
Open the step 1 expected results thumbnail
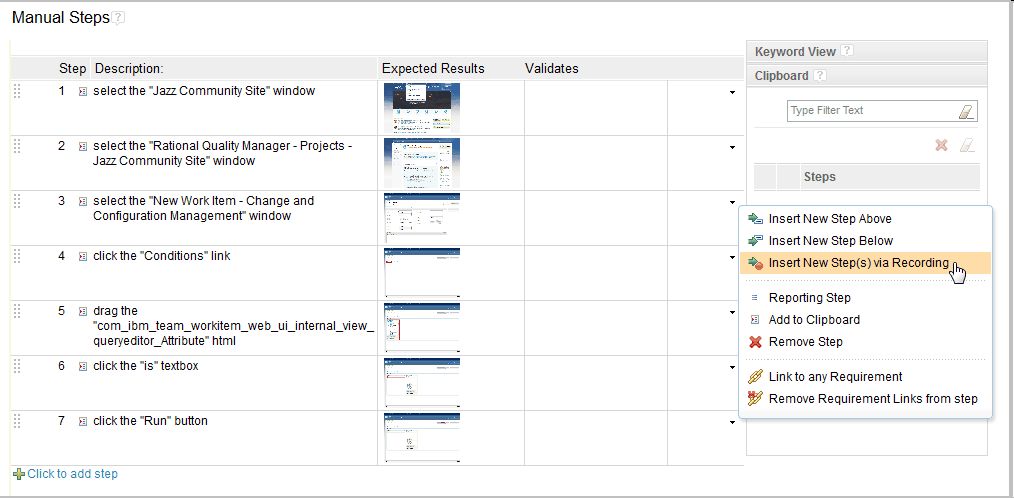coord(422,108)
